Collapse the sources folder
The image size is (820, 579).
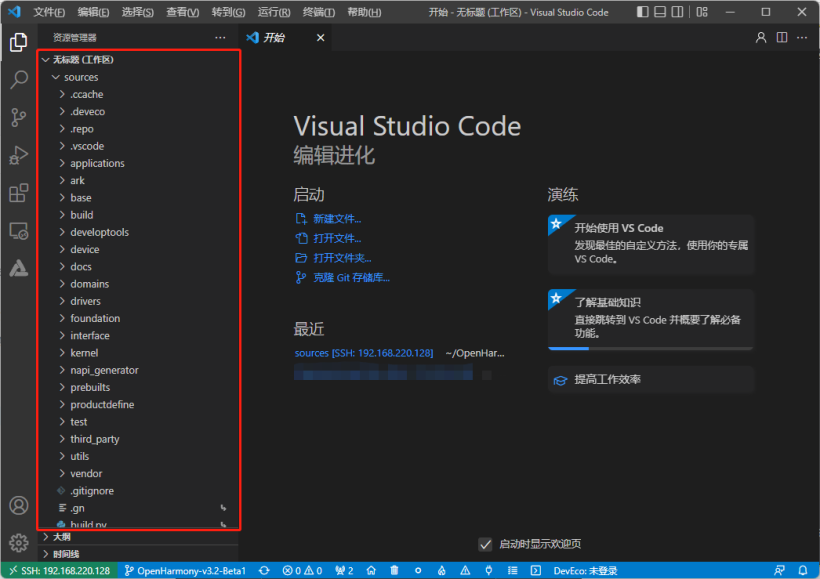click(80, 77)
